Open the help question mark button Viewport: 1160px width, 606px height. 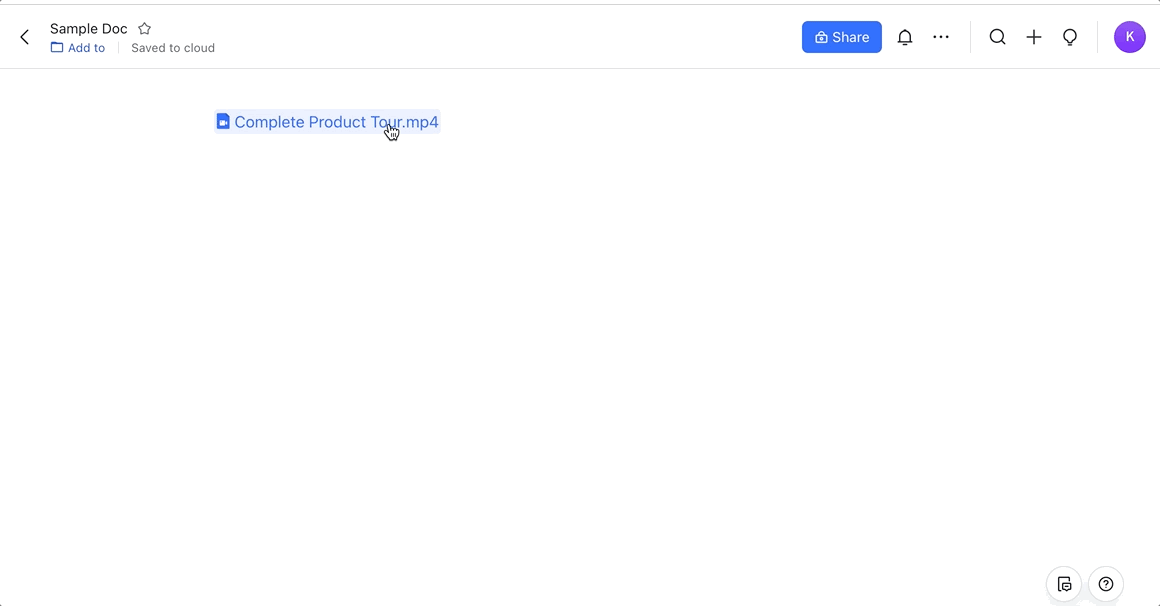tap(1106, 584)
